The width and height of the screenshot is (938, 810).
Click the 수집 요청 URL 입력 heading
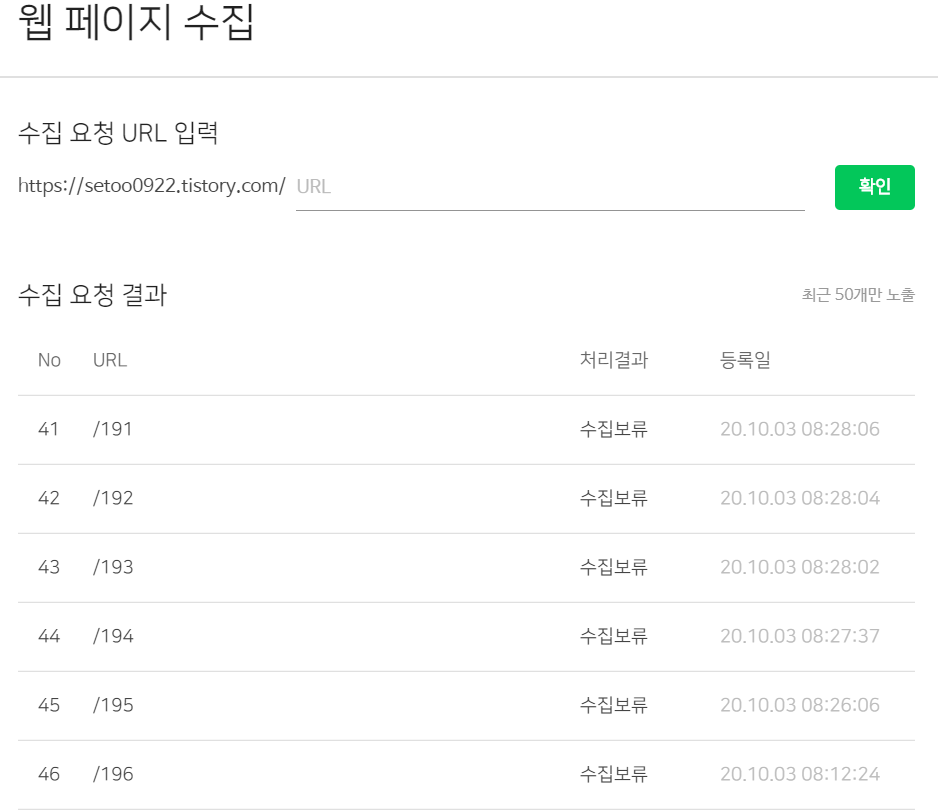(118, 133)
